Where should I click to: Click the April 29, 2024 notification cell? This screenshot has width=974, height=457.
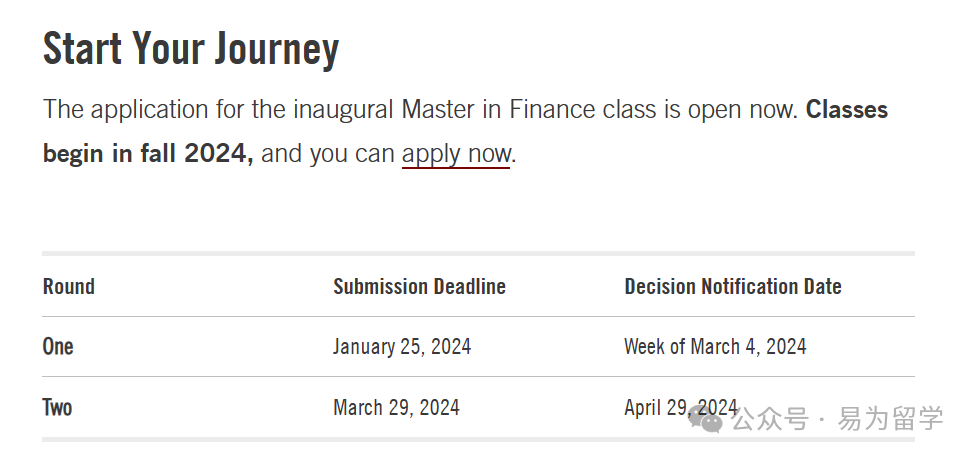tap(681, 407)
